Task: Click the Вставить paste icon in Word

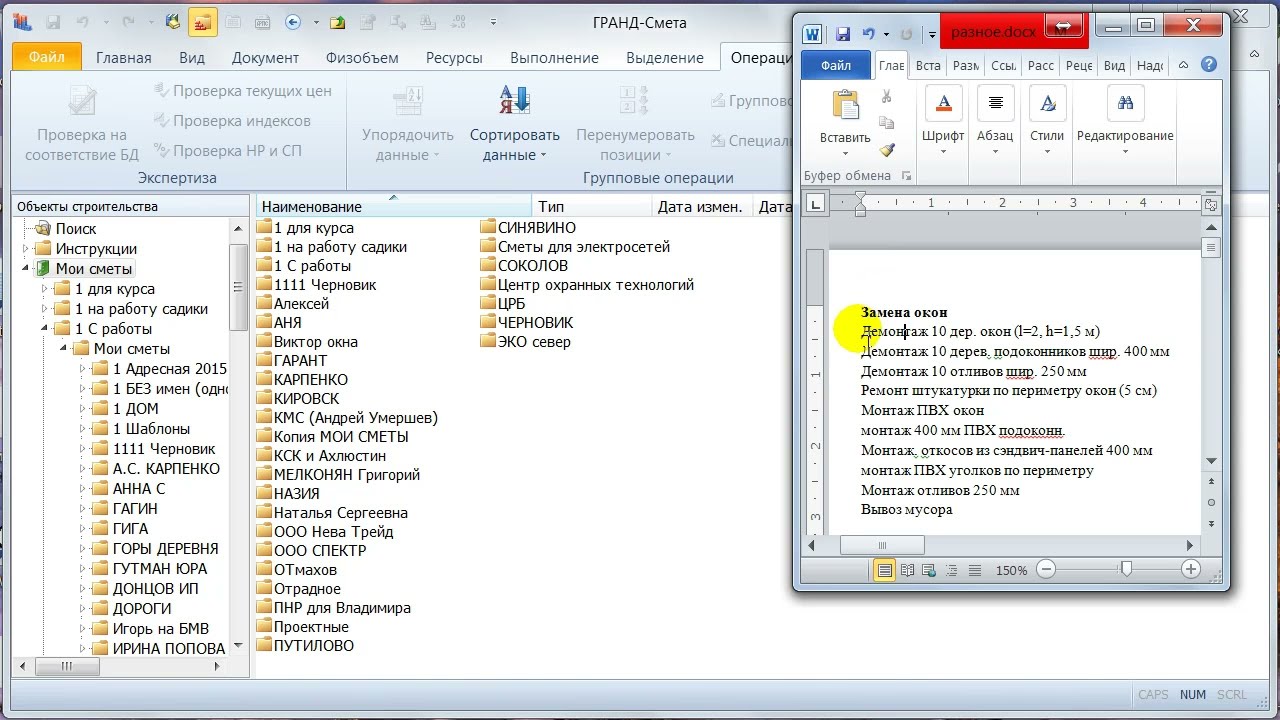Action: pos(846,105)
